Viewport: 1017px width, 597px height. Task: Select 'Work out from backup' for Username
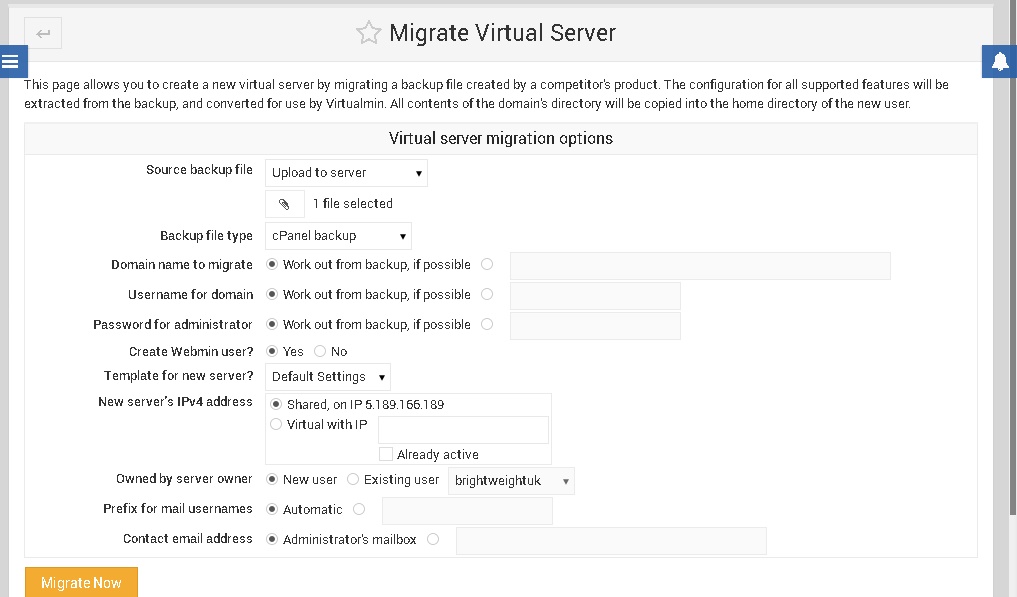tap(272, 294)
